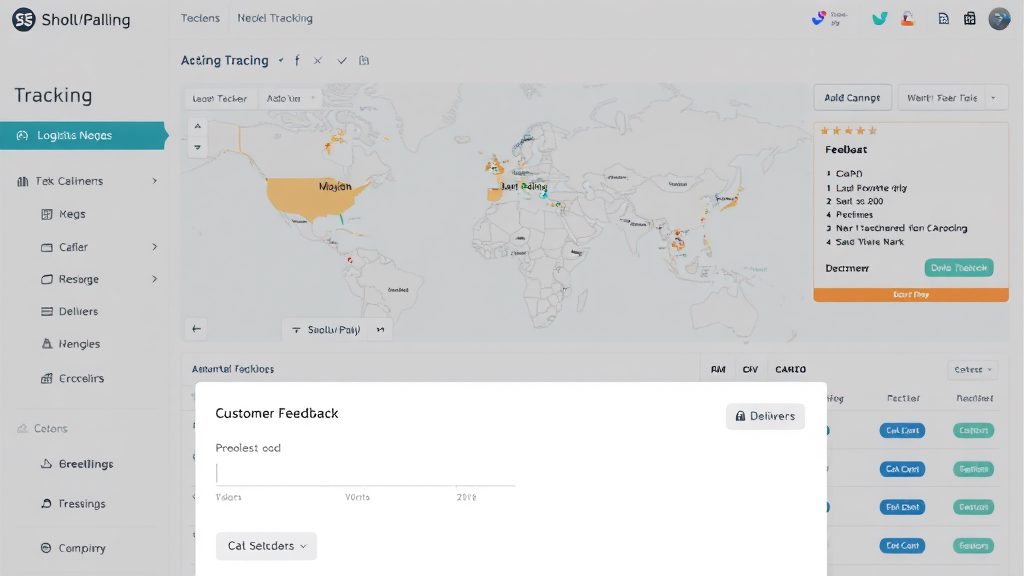Click the Aold Canngt button
This screenshot has width=1024, height=576.
coord(852,98)
